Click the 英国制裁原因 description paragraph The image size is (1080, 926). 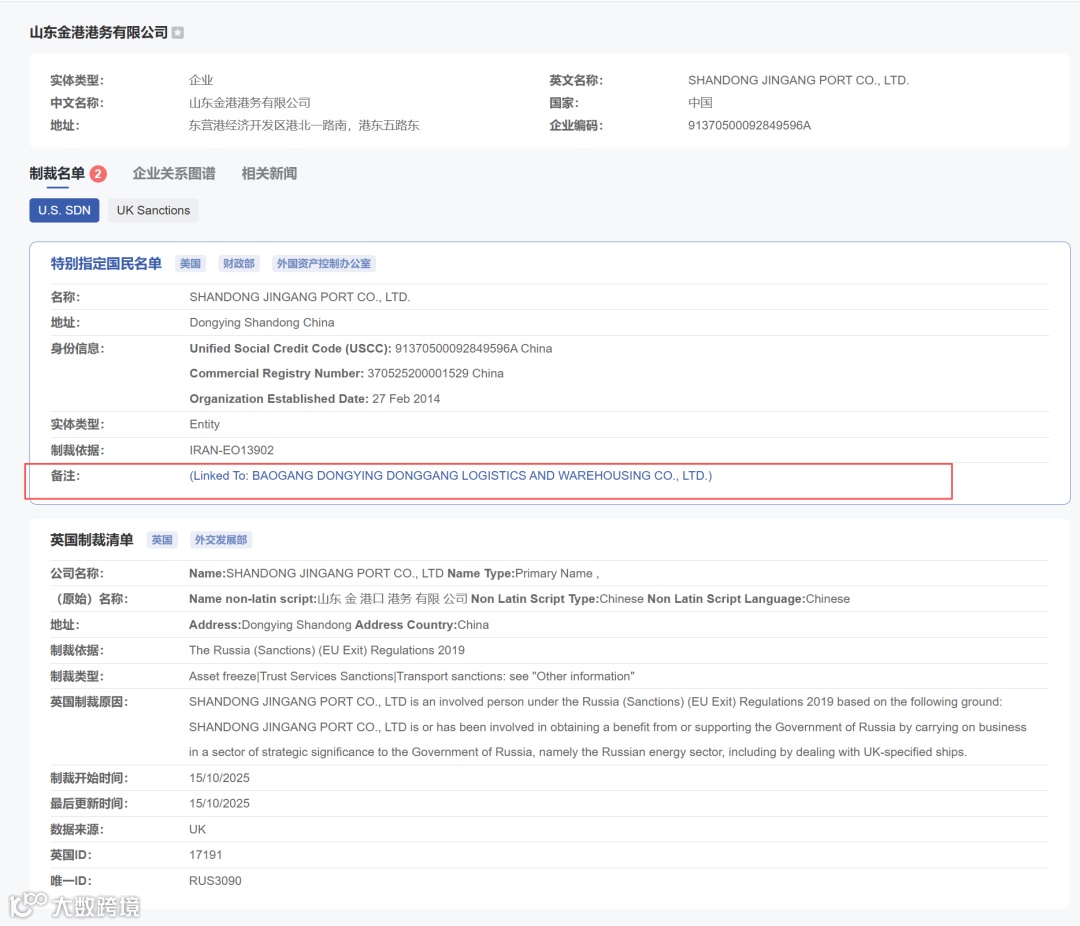[x=608, y=727]
